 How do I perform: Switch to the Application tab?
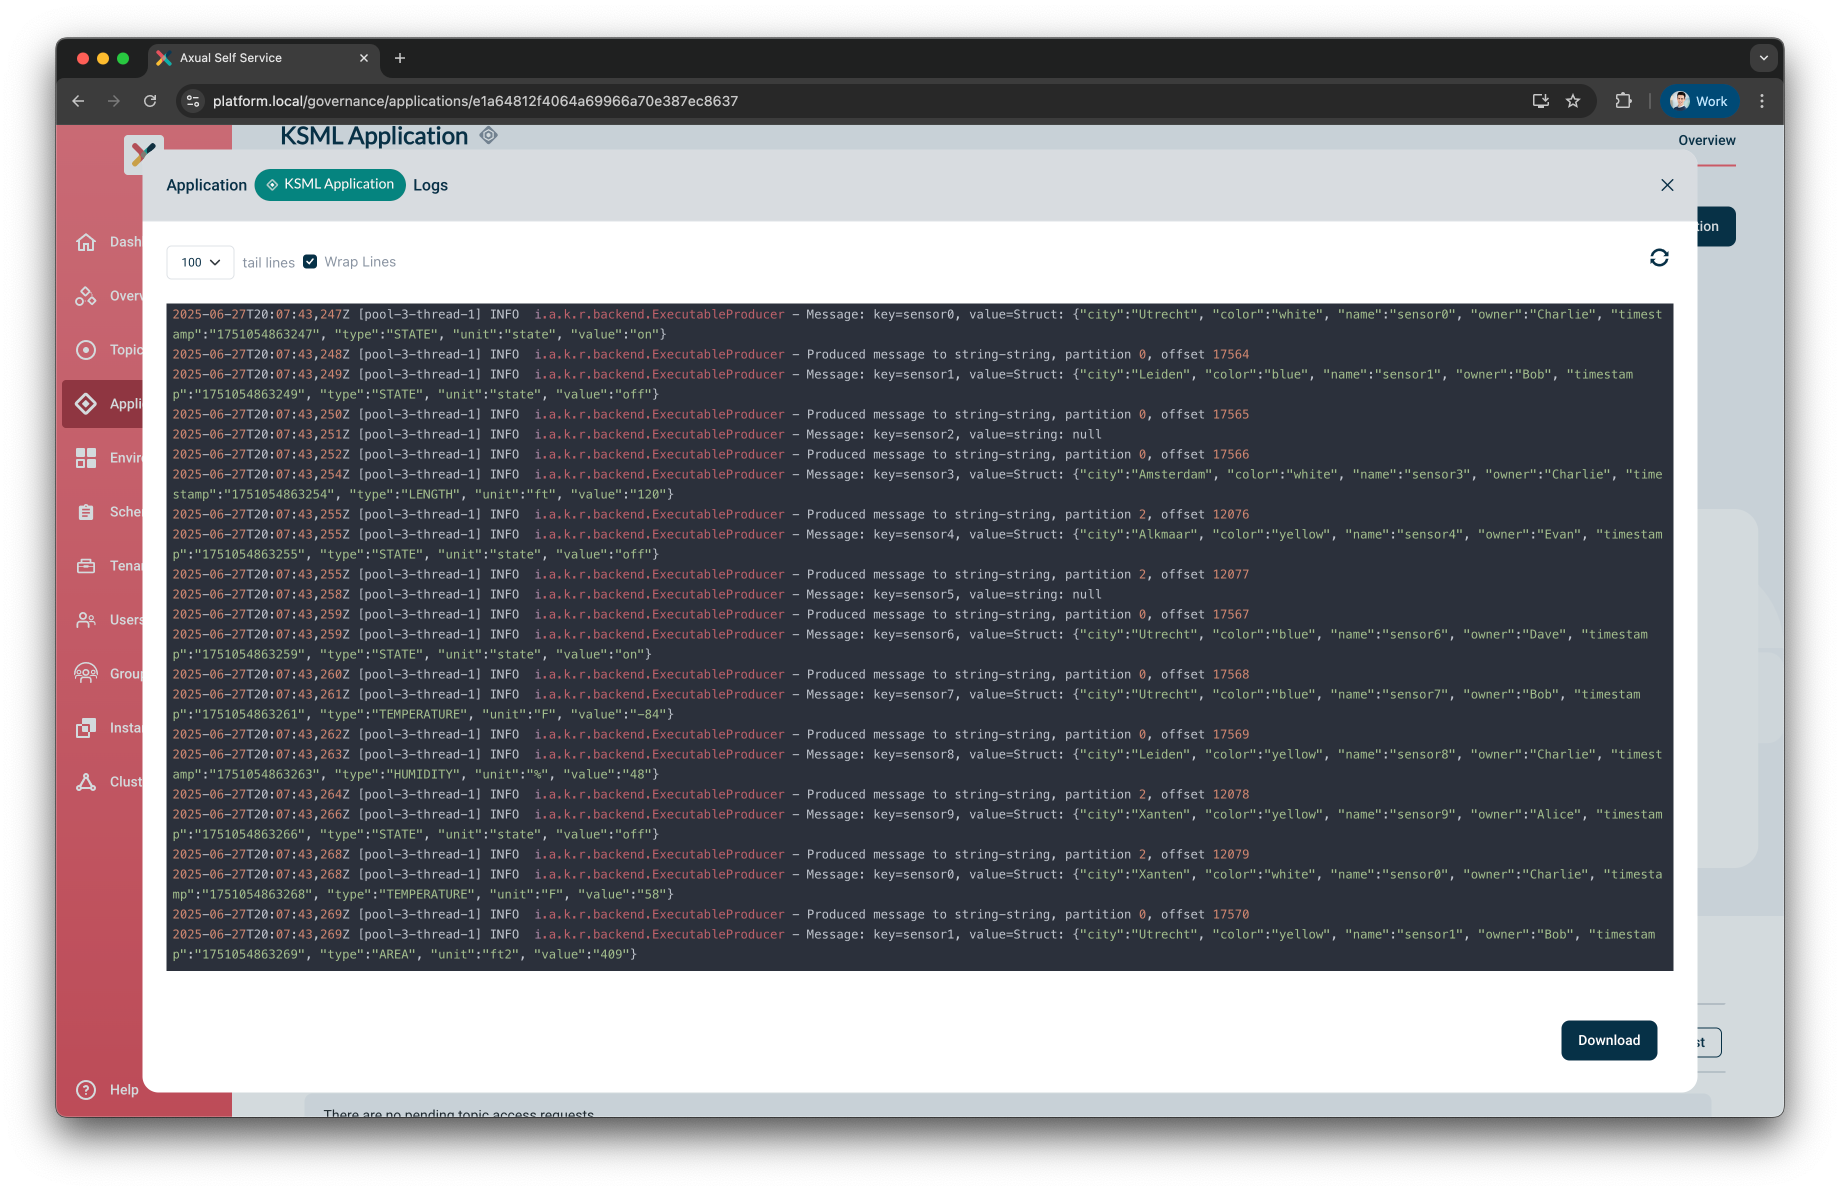click(x=207, y=185)
